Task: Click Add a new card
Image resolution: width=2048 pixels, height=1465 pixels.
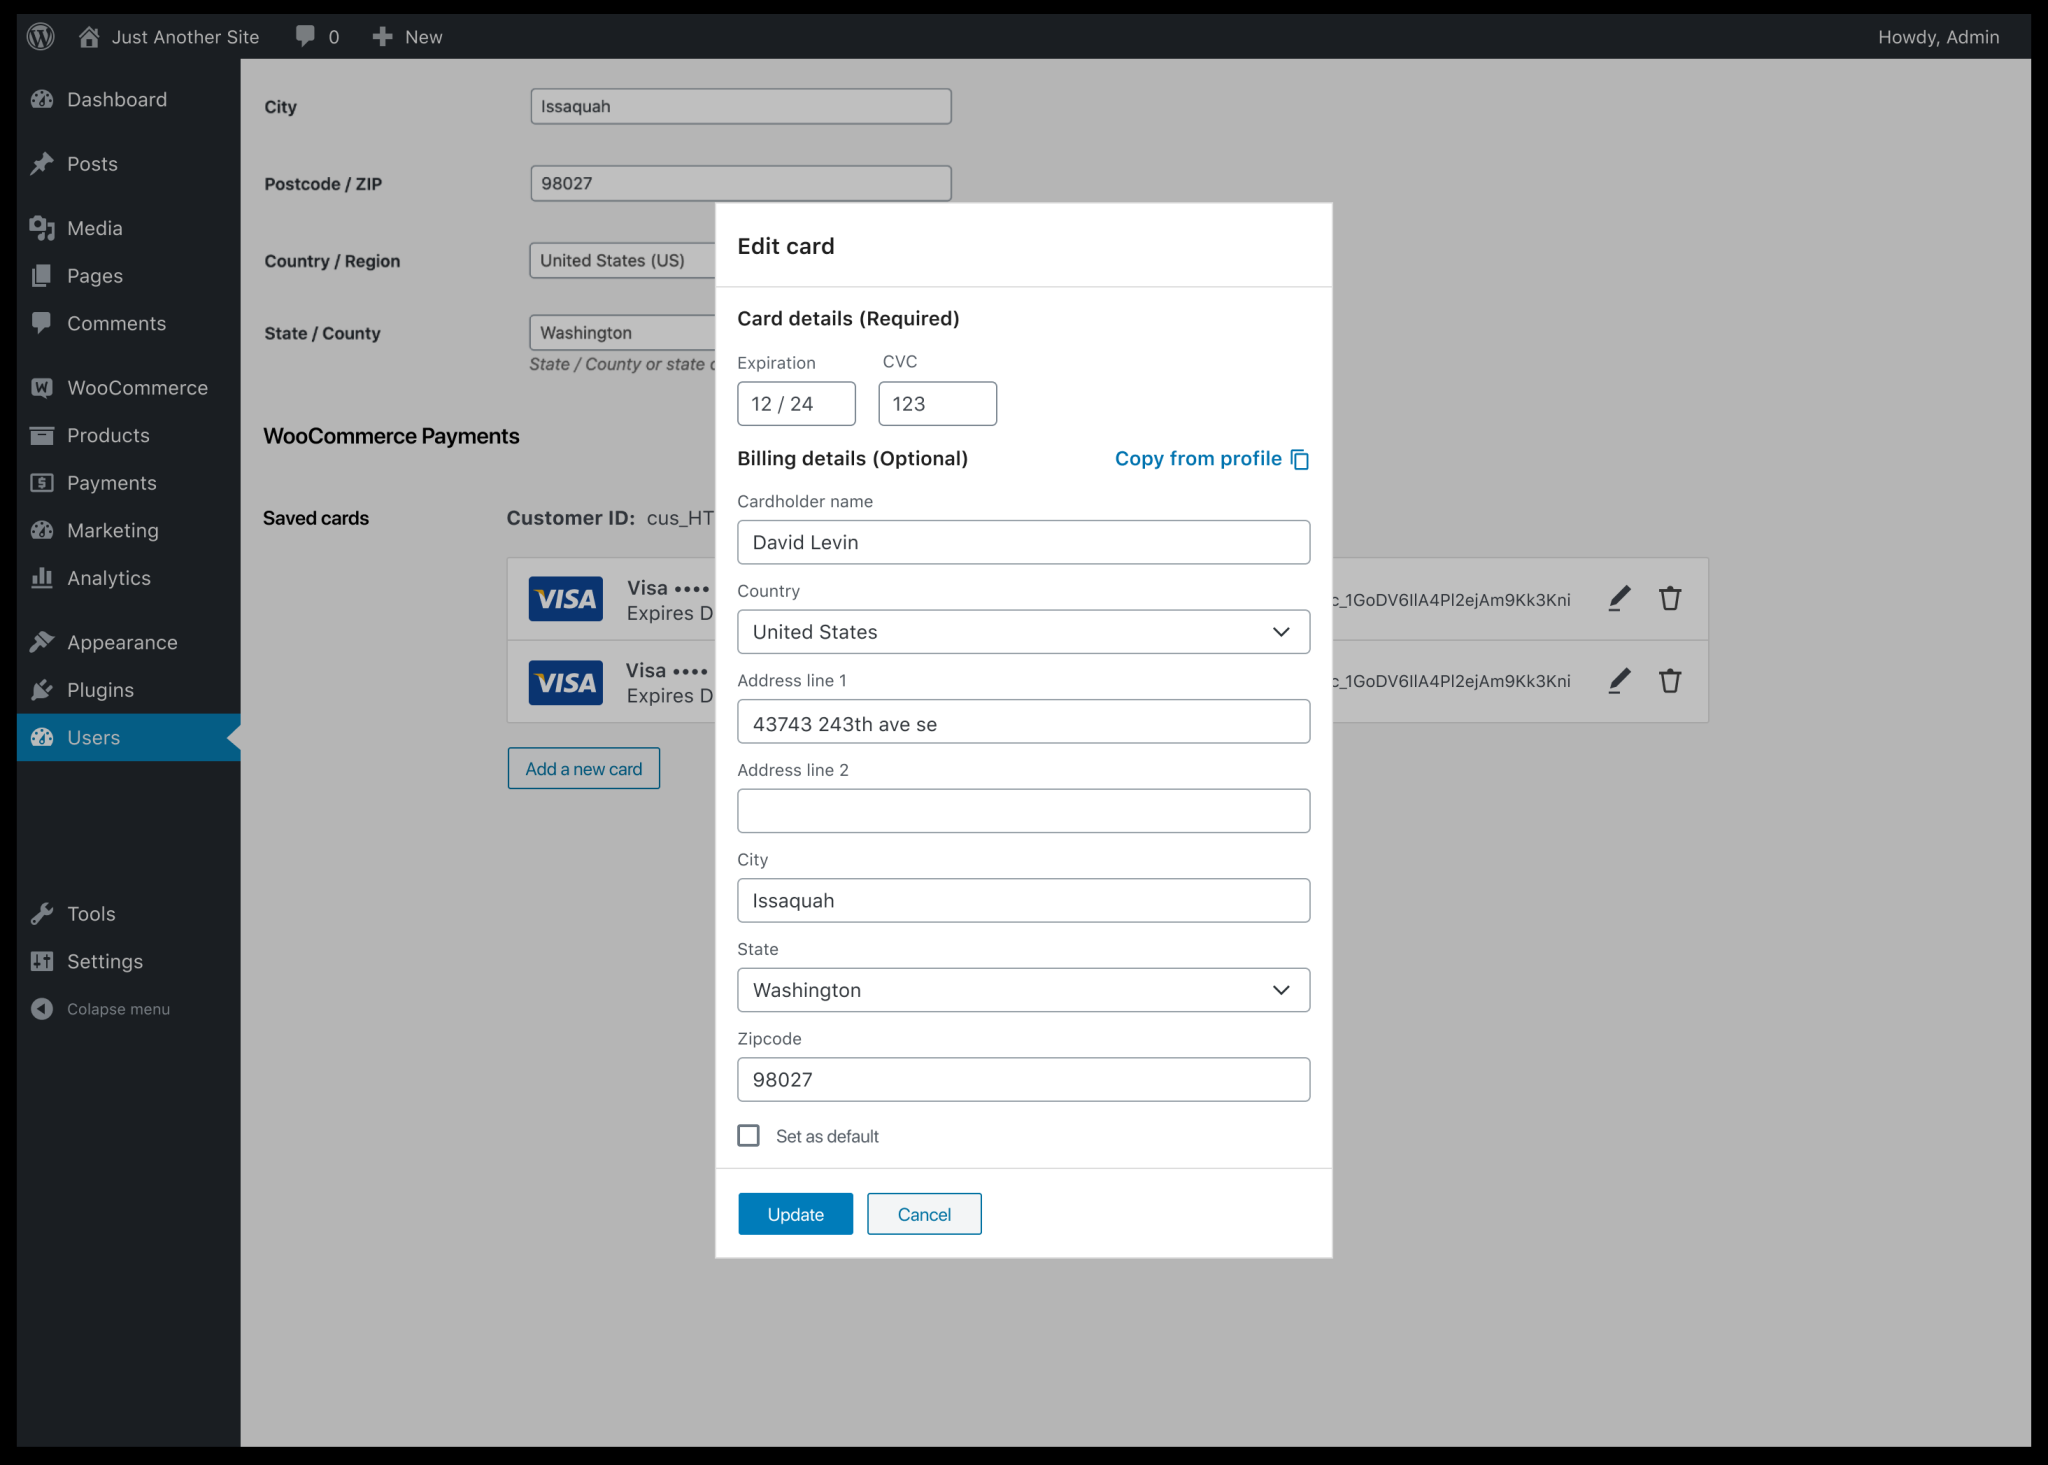Action: [x=583, y=768]
